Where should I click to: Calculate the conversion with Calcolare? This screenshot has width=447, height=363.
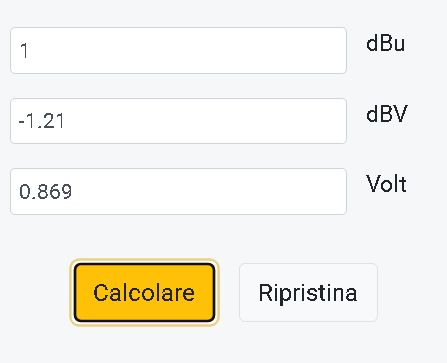144,292
